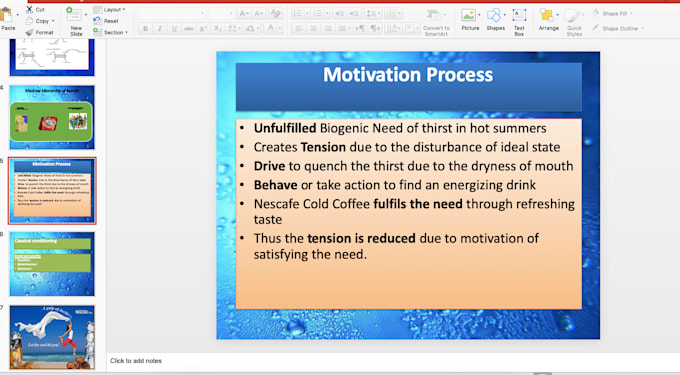
Task: Align text left
Action: tap(298, 29)
